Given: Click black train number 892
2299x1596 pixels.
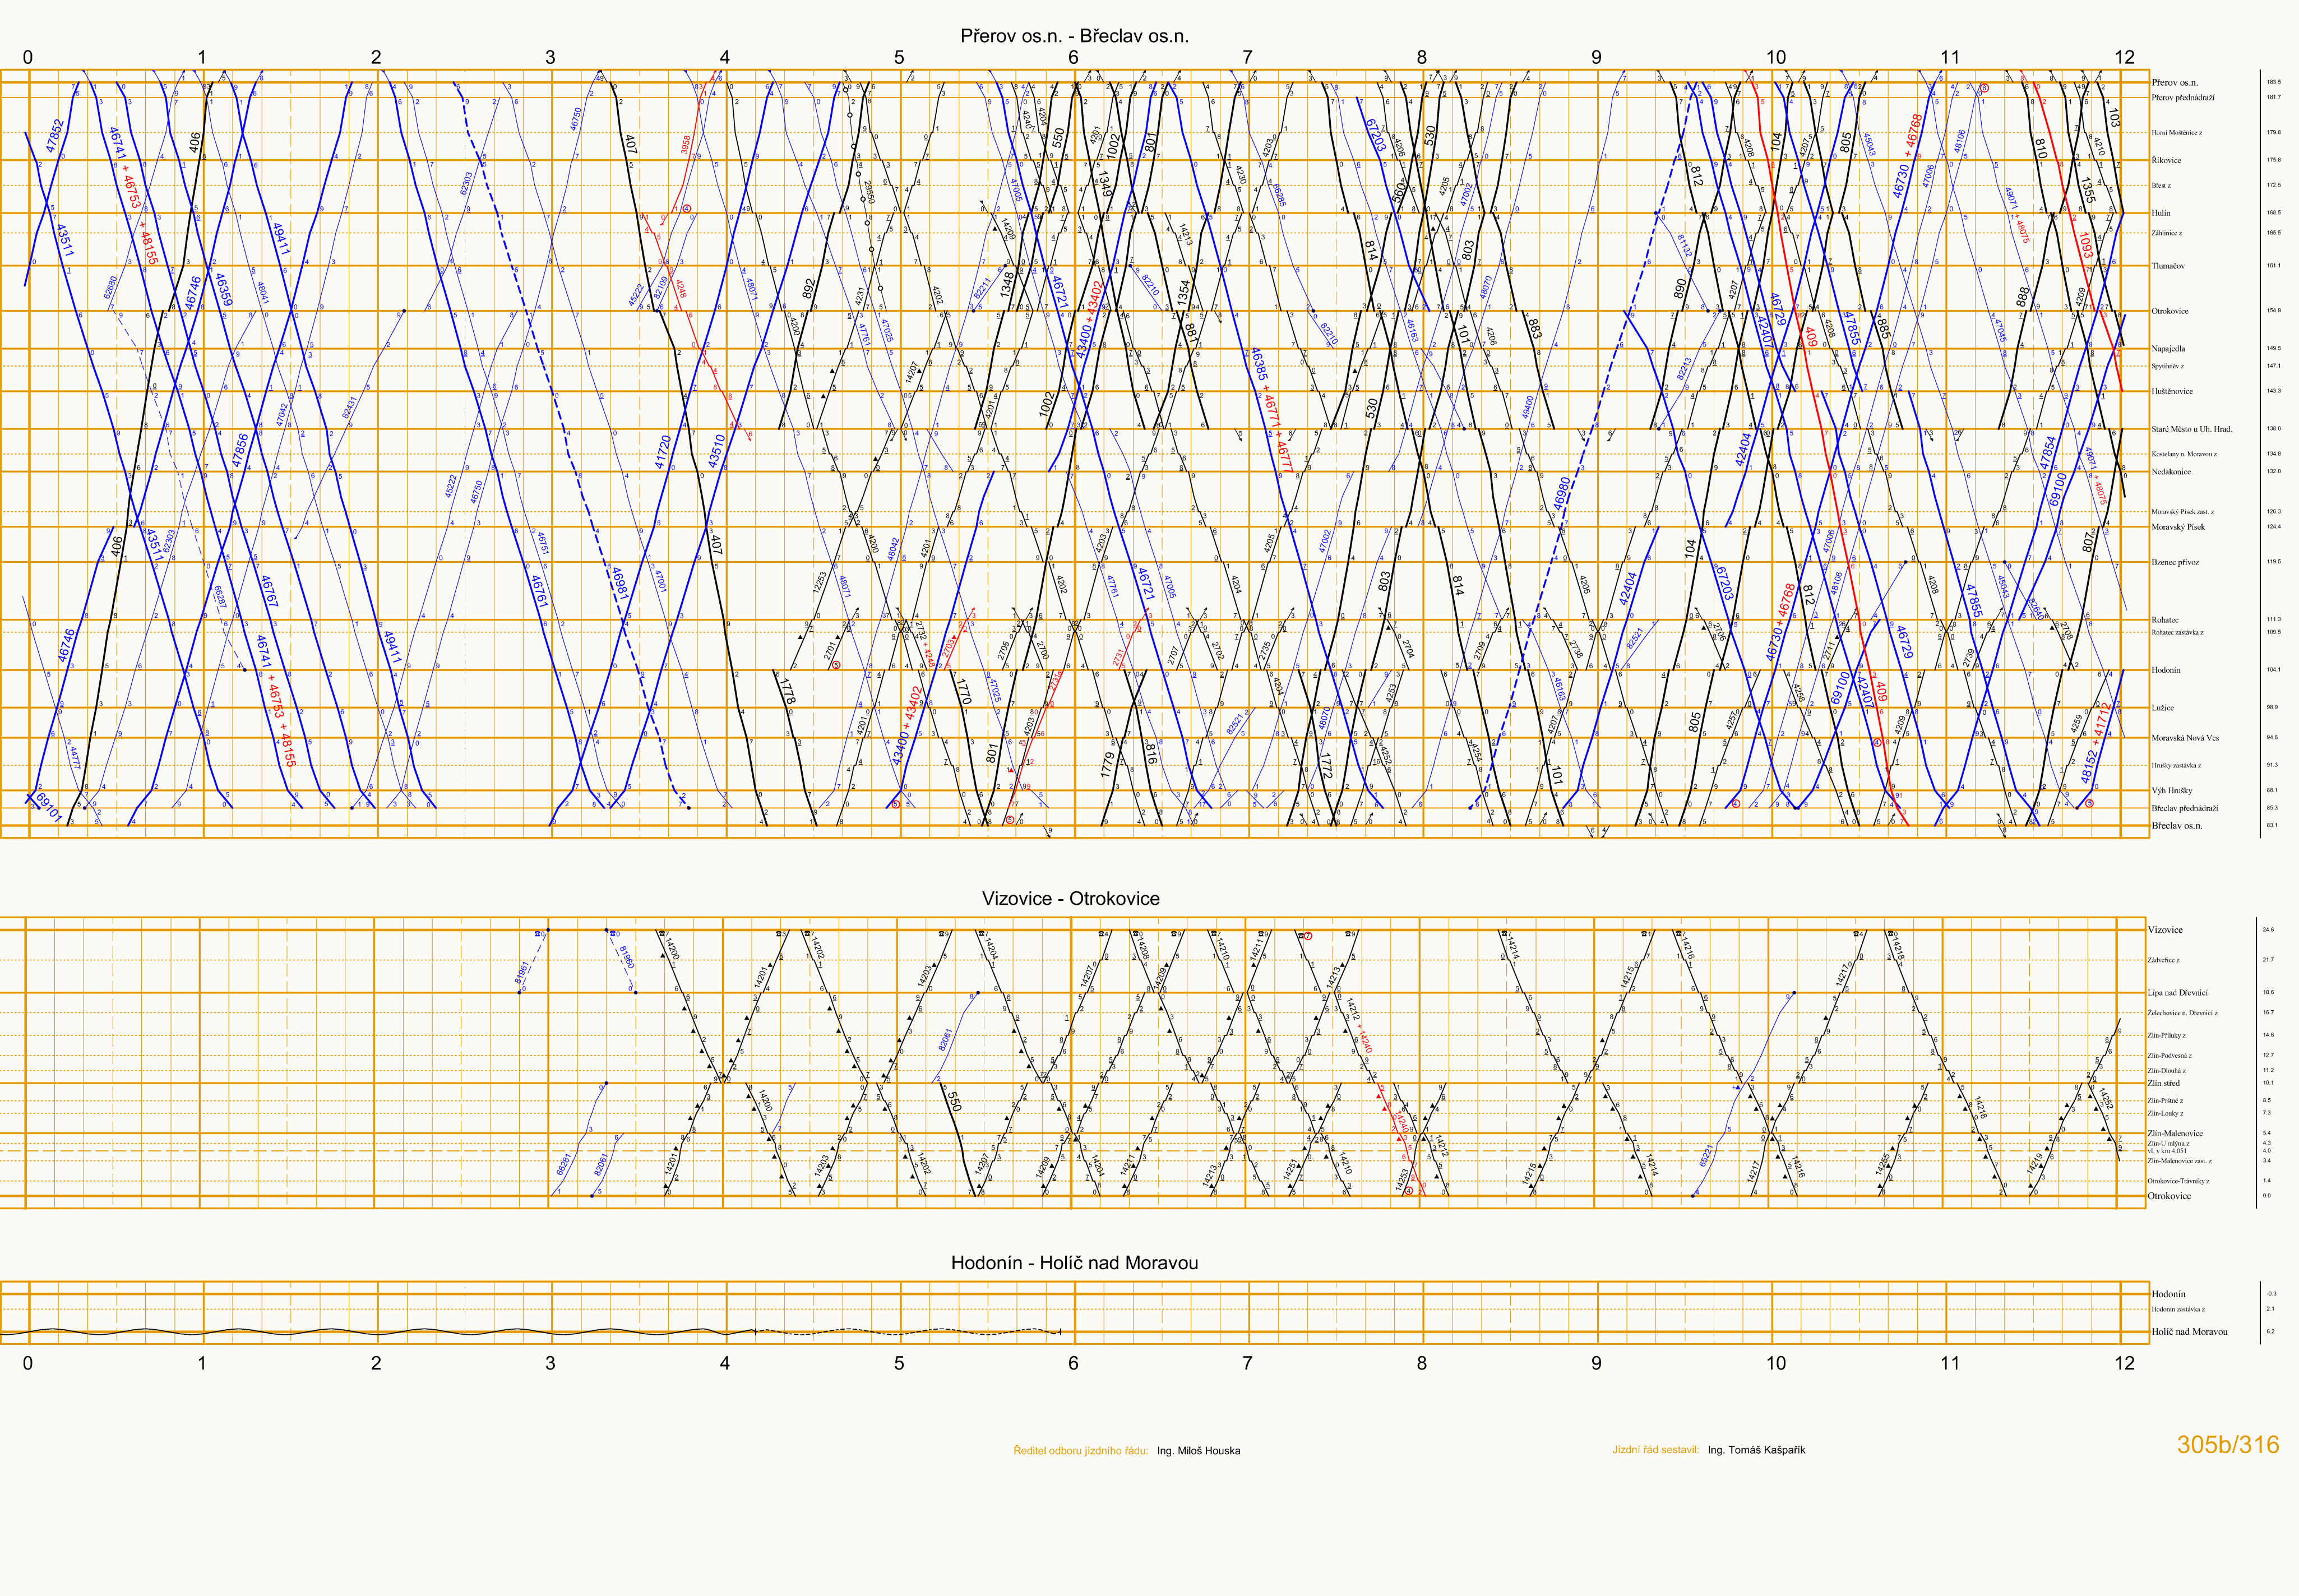Looking at the screenshot, I should (809, 288).
